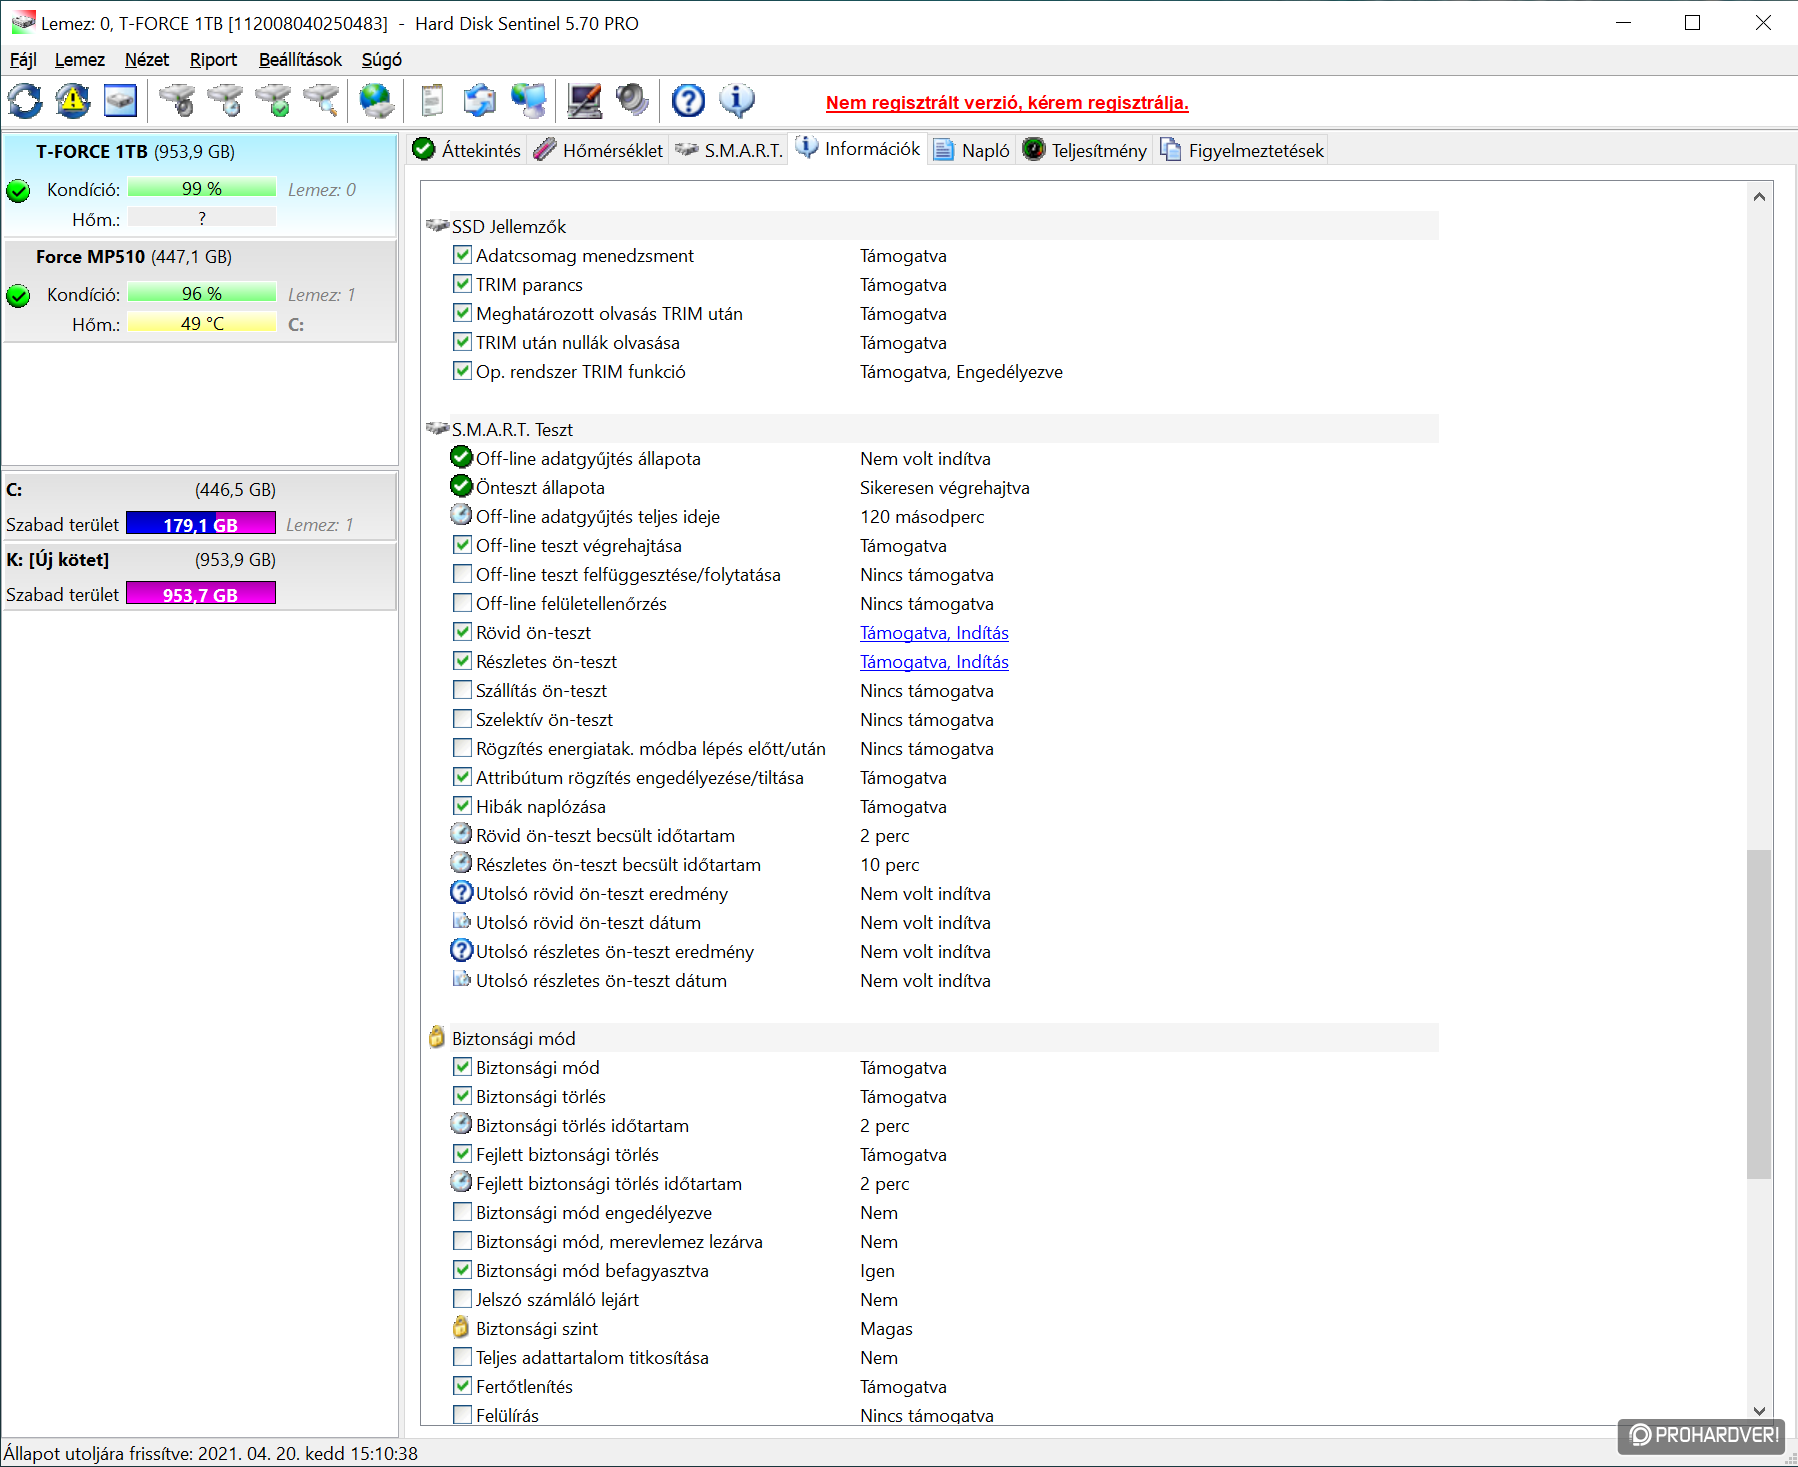Click the globe with monitor network icon
The height and width of the screenshot is (1467, 1798).
[529, 101]
